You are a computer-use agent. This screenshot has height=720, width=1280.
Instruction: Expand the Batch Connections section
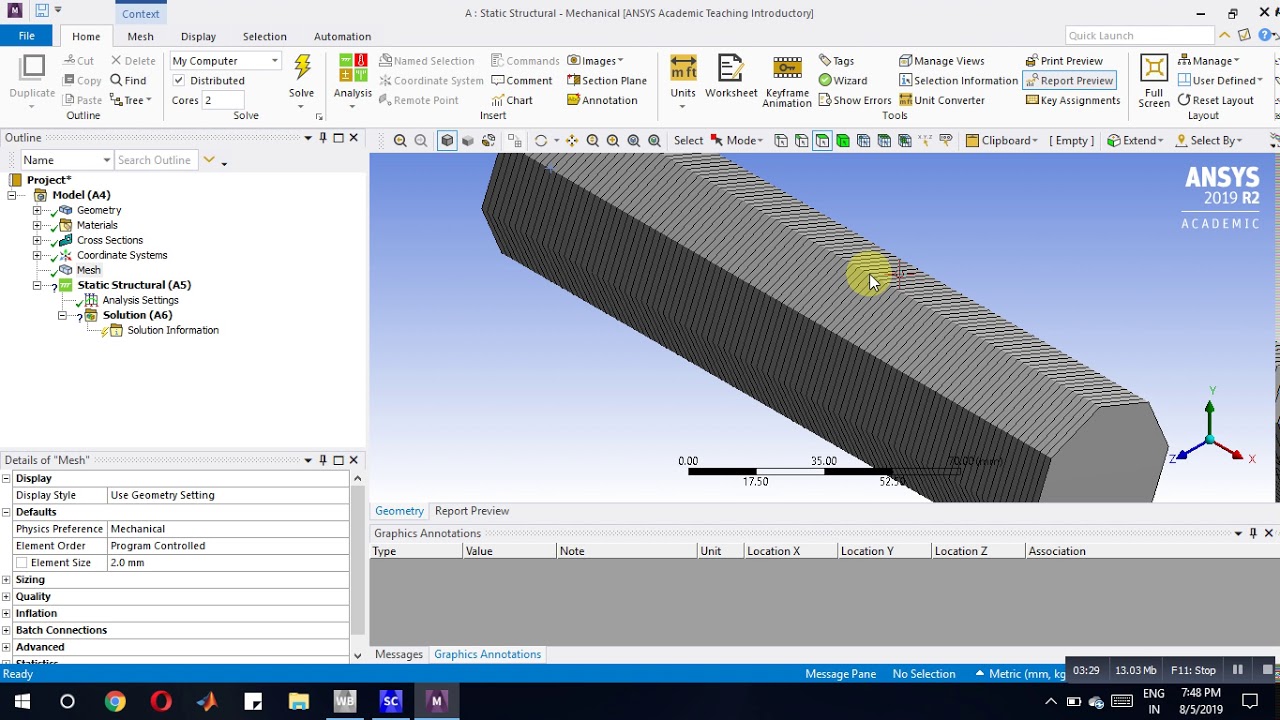tap(6, 630)
